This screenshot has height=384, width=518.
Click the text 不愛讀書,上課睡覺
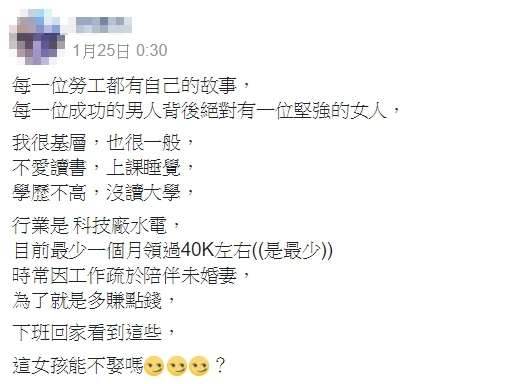(96, 168)
